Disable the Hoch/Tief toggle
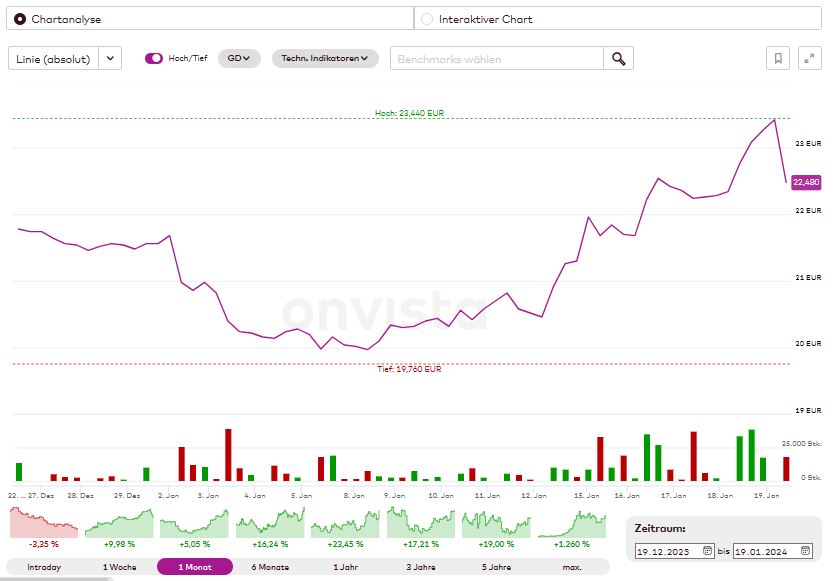Screen dimensions: 837x581 pyautogui.click(x=153, y=59)
